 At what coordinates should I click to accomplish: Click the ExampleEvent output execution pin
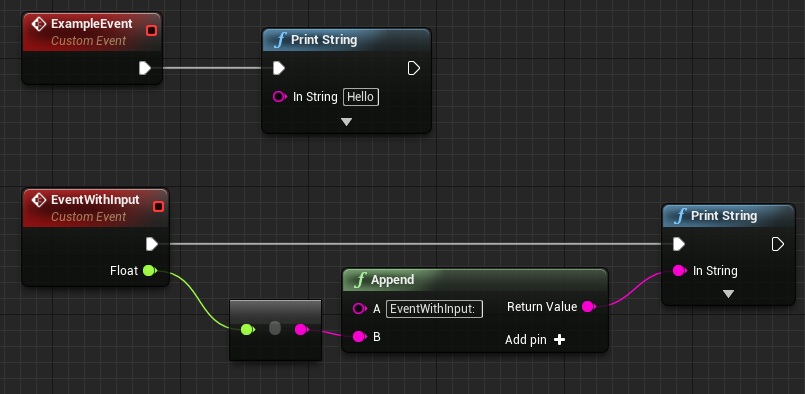(145, 68)
